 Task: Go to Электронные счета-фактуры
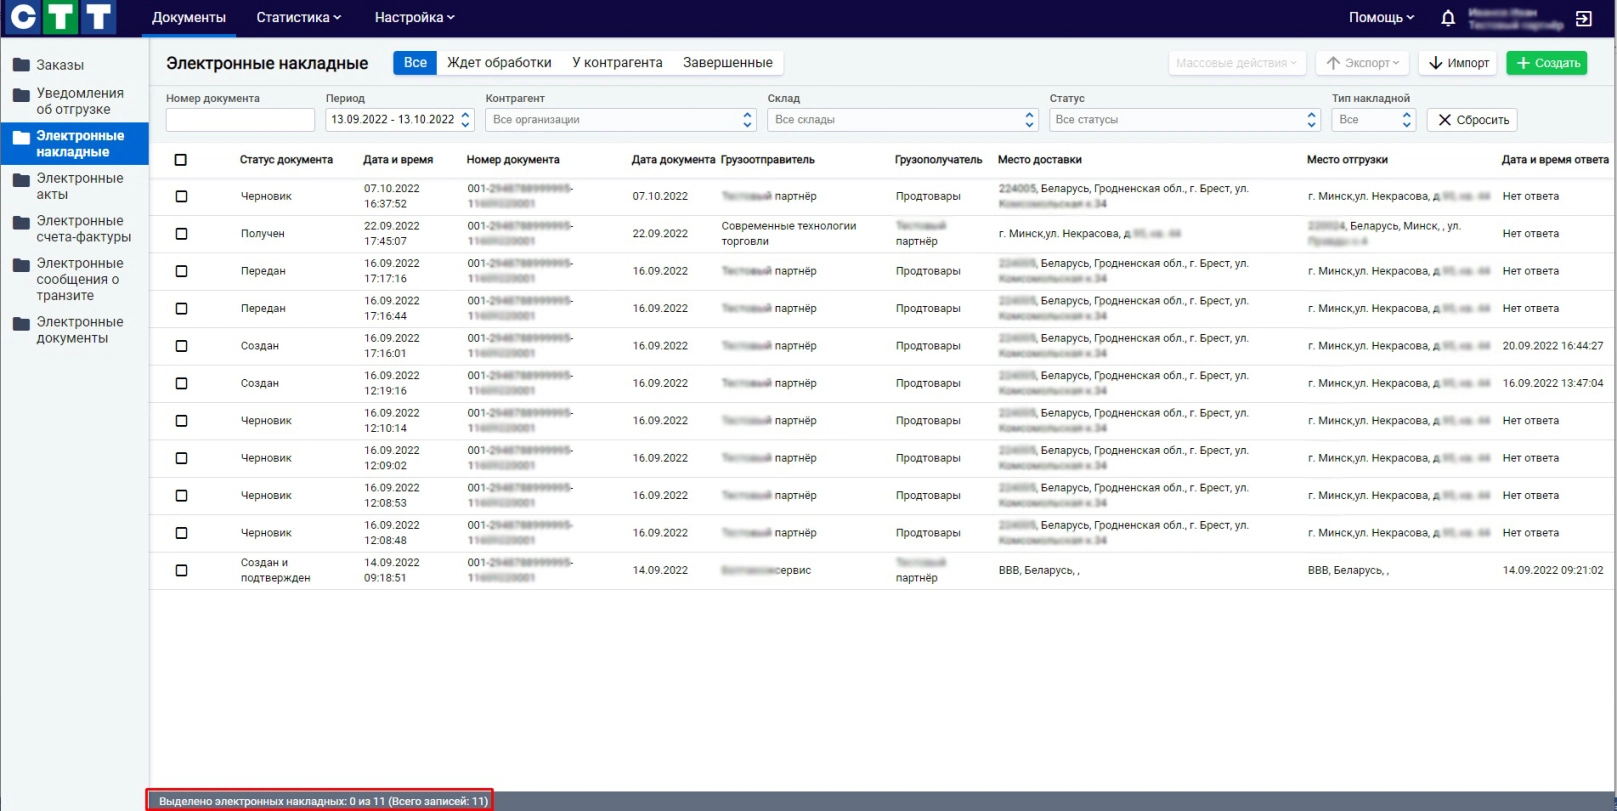(x=75, y=229)
